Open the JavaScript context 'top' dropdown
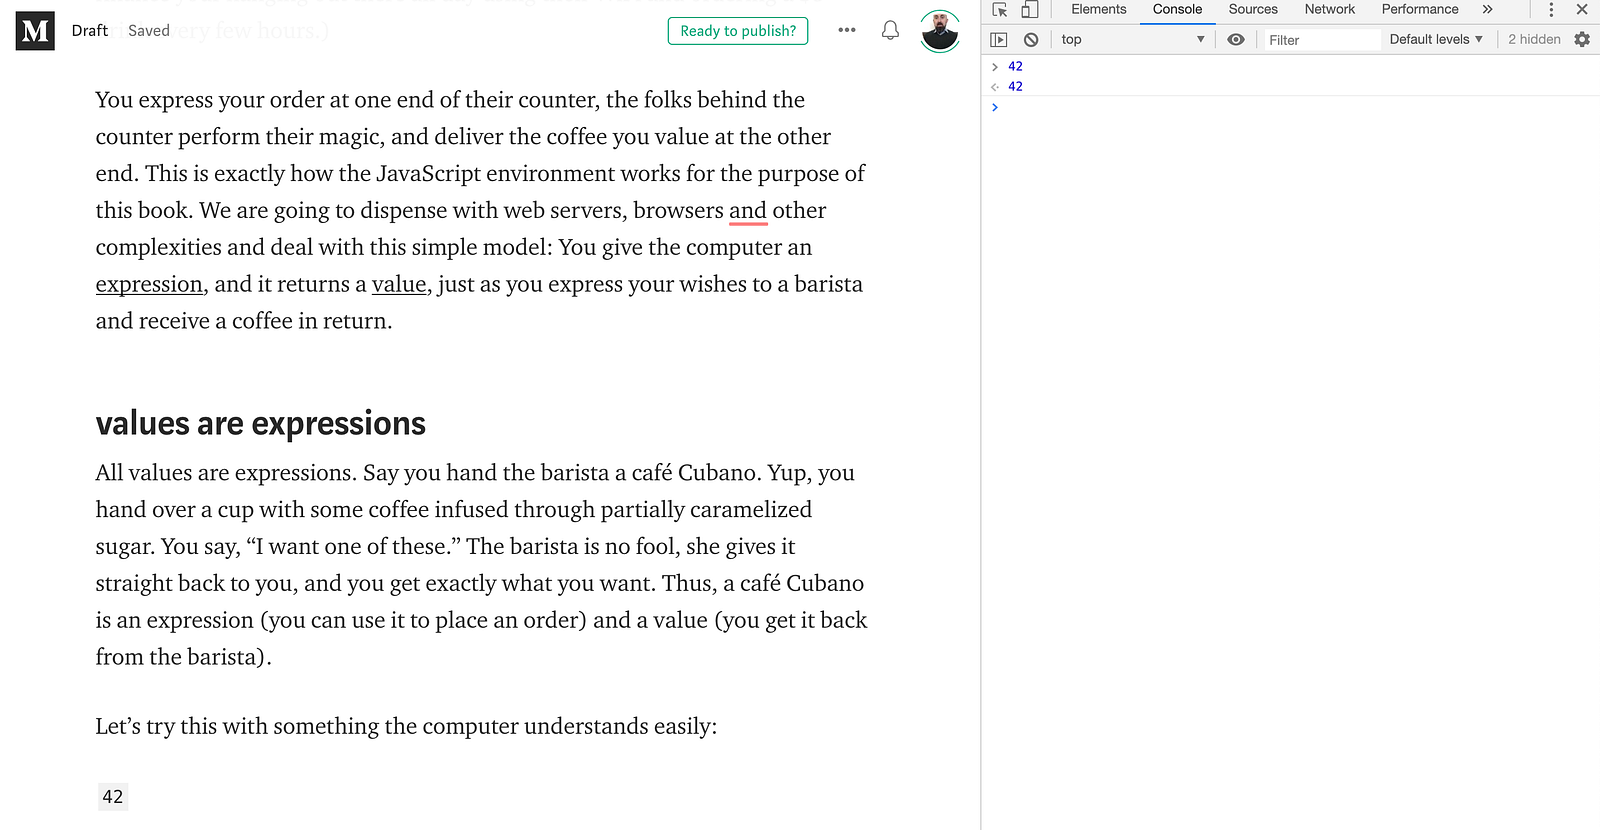This screenshot has height=830, width=1600. coord(1133,40)
